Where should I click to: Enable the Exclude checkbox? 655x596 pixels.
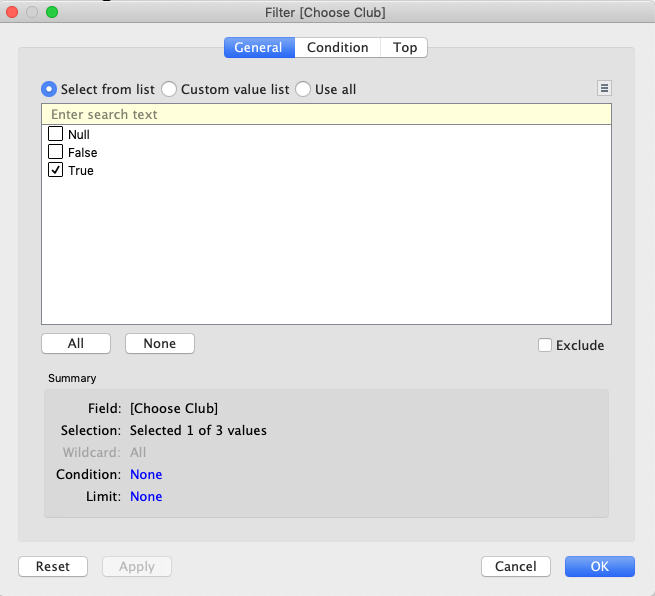coord(545,345)
